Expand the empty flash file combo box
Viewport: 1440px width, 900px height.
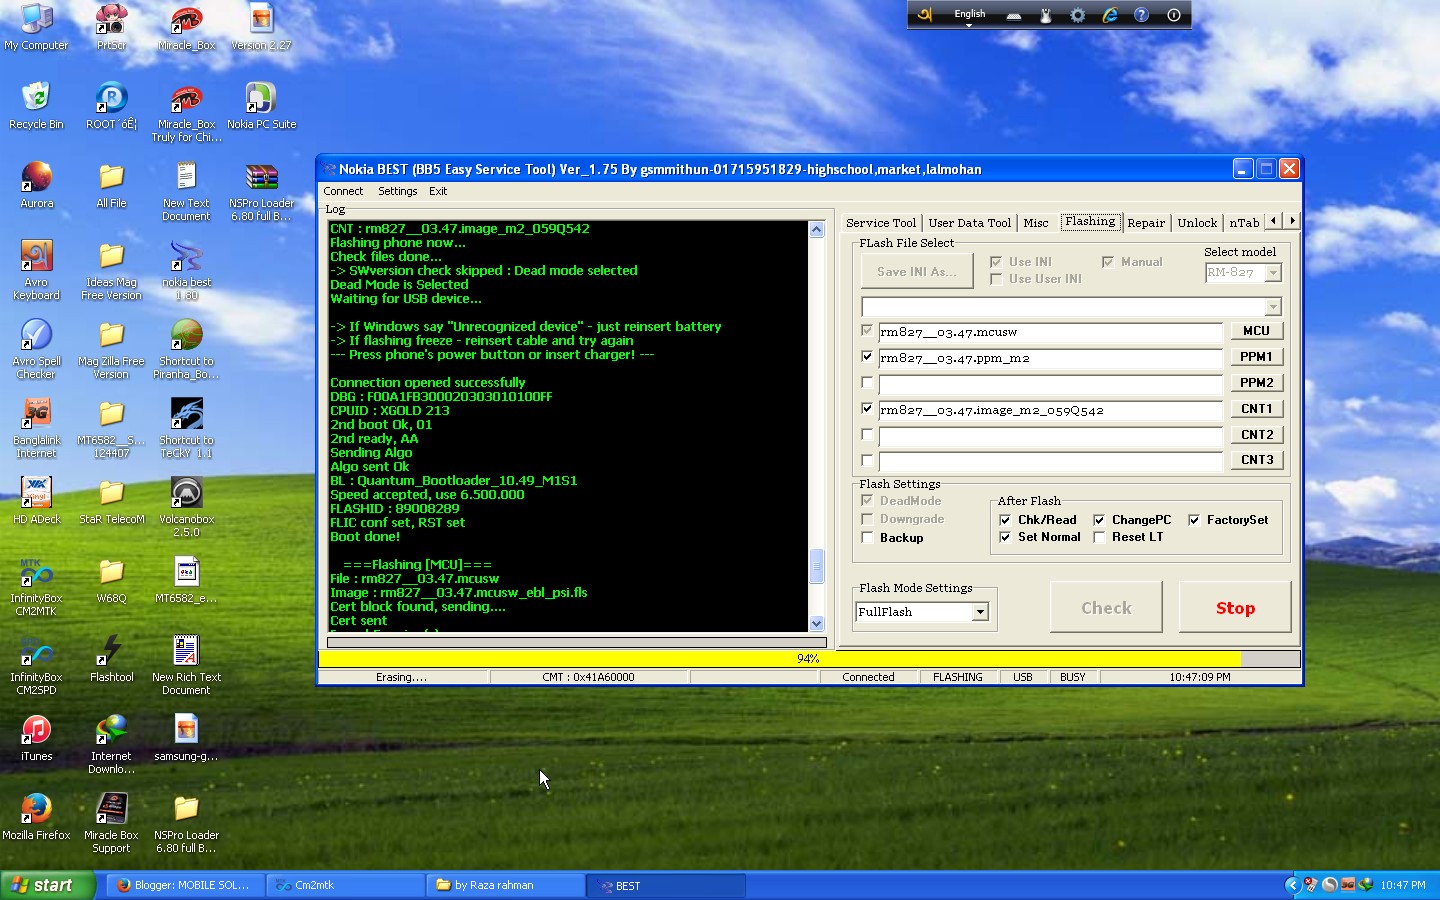[1273, 307]
